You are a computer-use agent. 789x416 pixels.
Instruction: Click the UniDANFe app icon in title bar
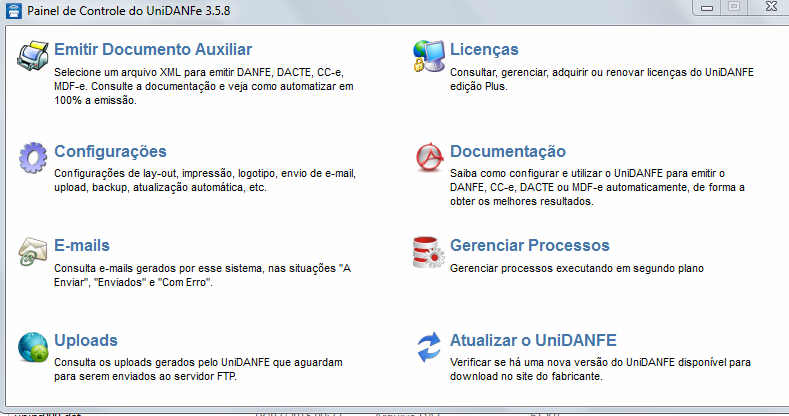(x=14, y=11)
